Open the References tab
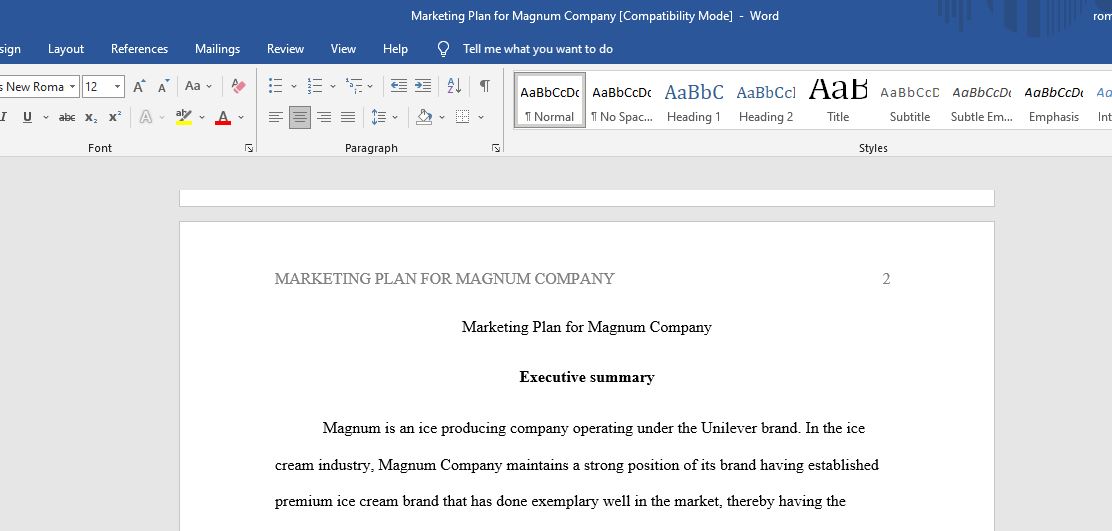 [140, 49]
